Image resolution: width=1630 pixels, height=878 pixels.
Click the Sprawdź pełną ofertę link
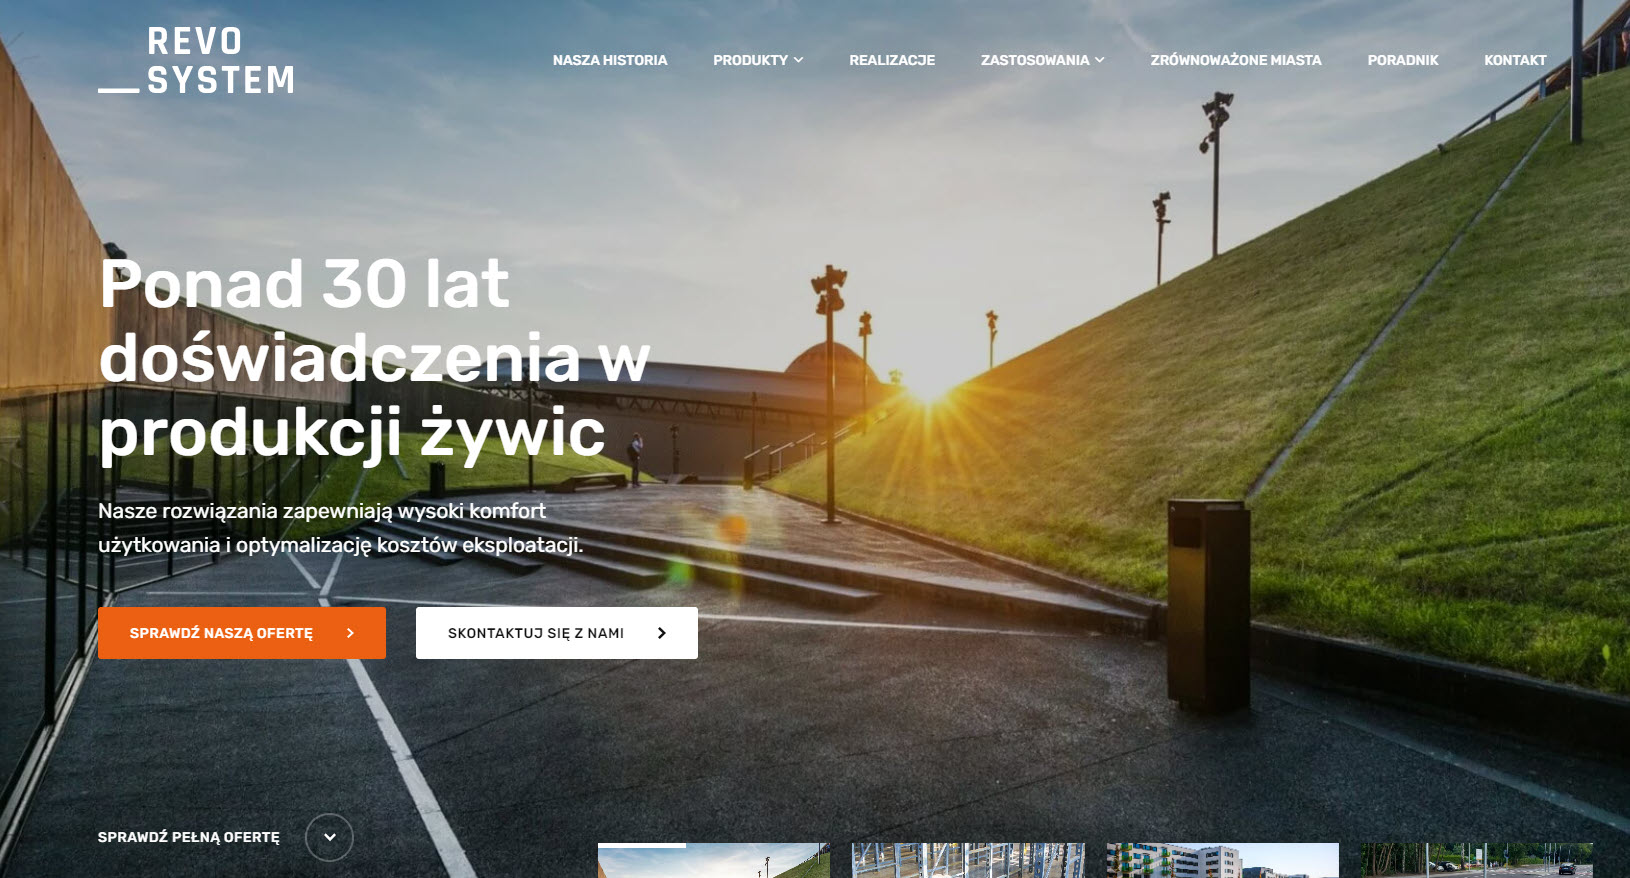[x=189, y=837]
